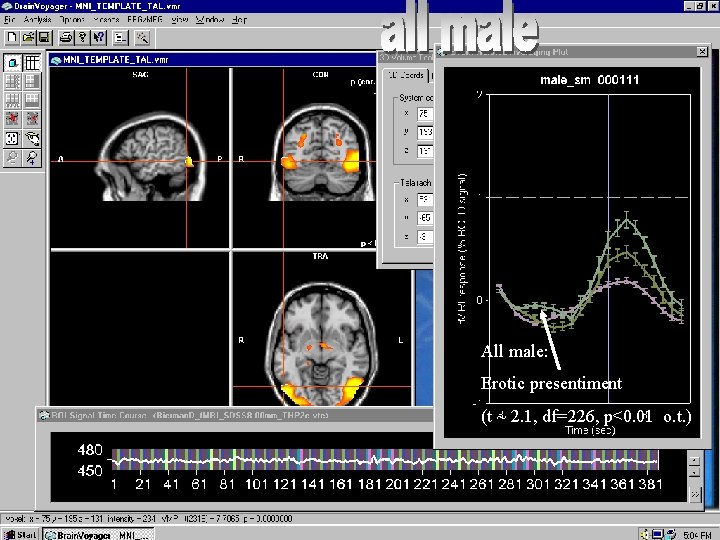
Task: Open the EEG/MEG menu
Action: click(145, 20)
